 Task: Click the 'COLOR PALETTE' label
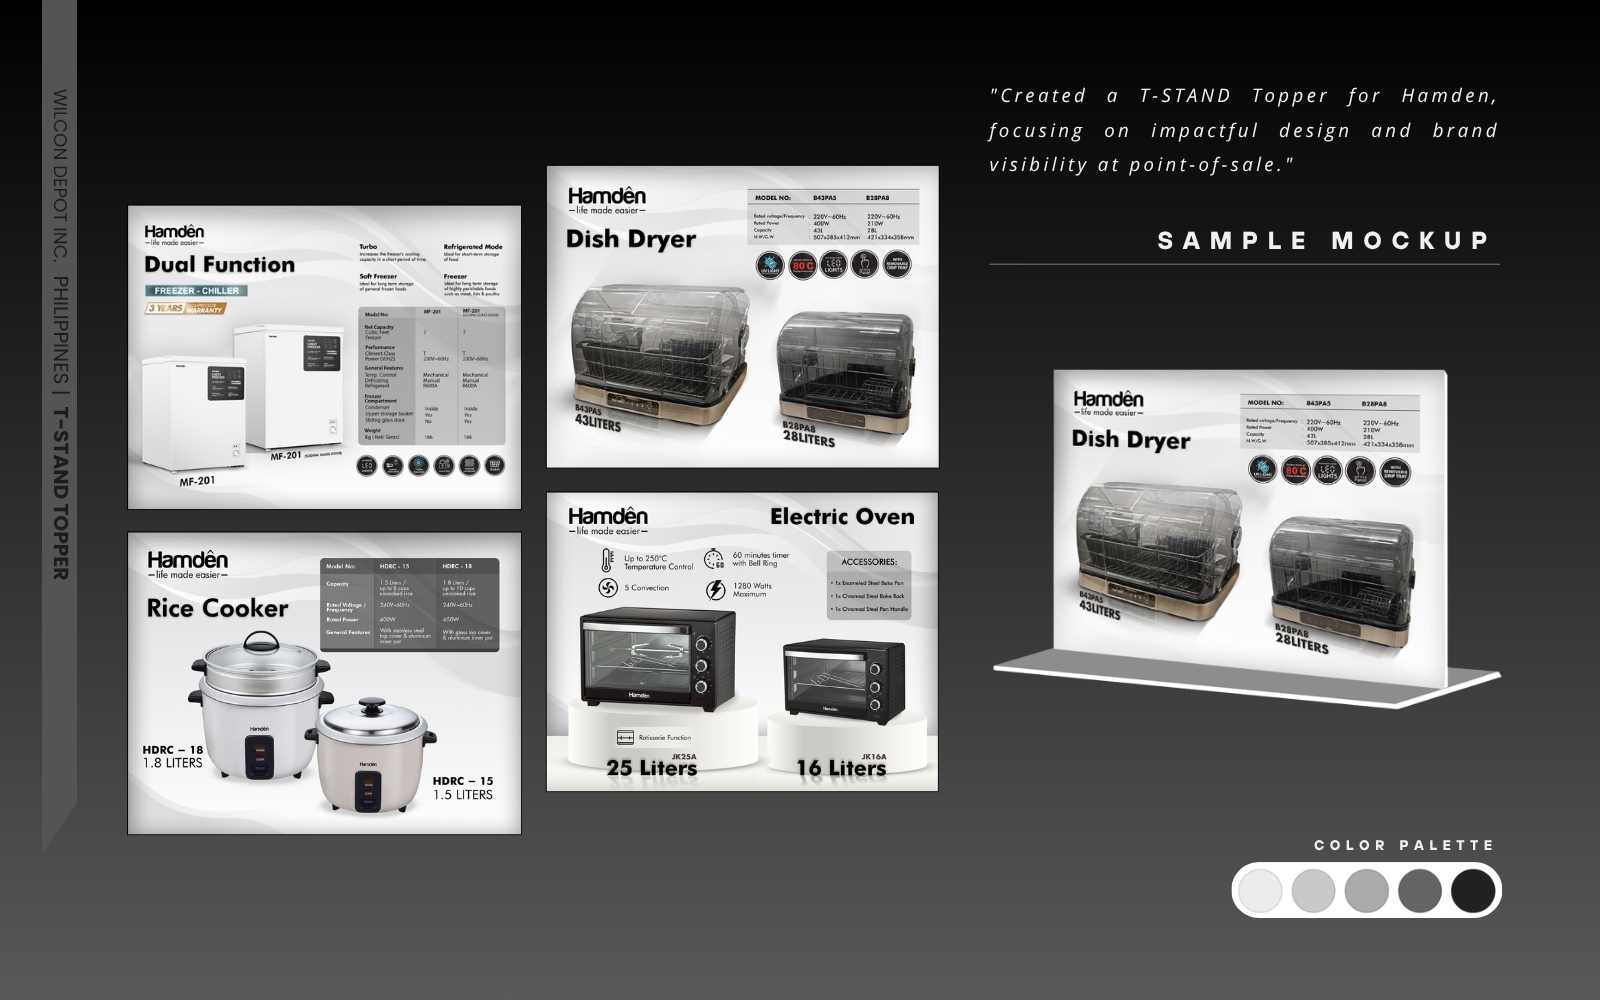pos(1404,845)
